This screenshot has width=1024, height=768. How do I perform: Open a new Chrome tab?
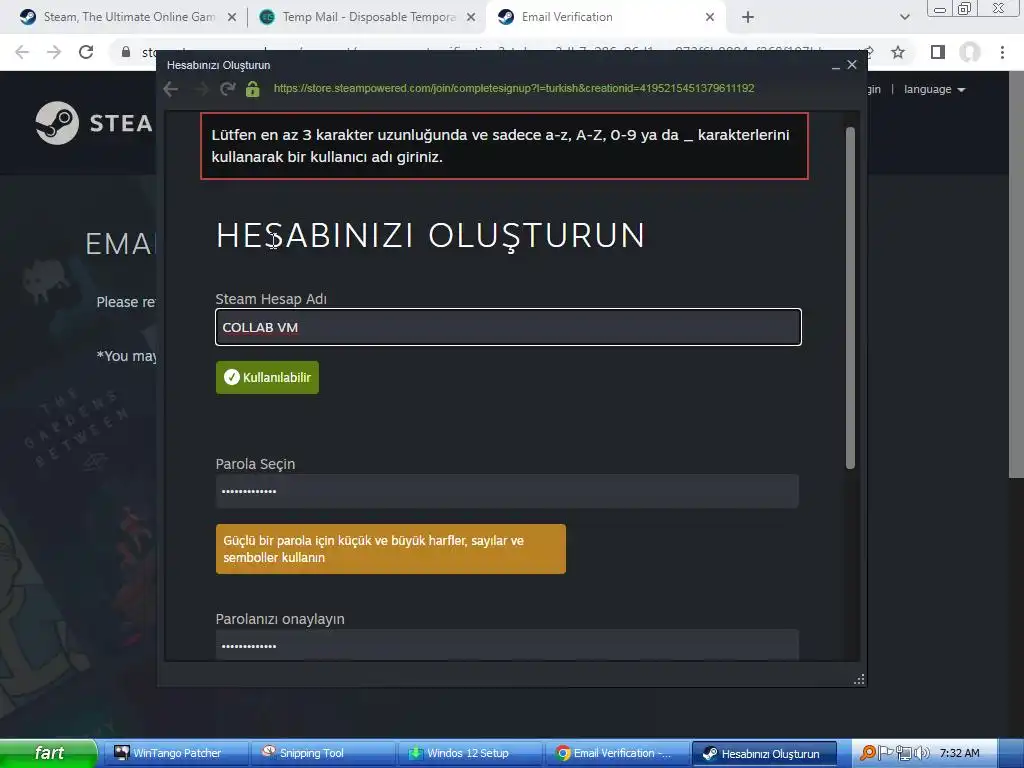coord(748,18)
